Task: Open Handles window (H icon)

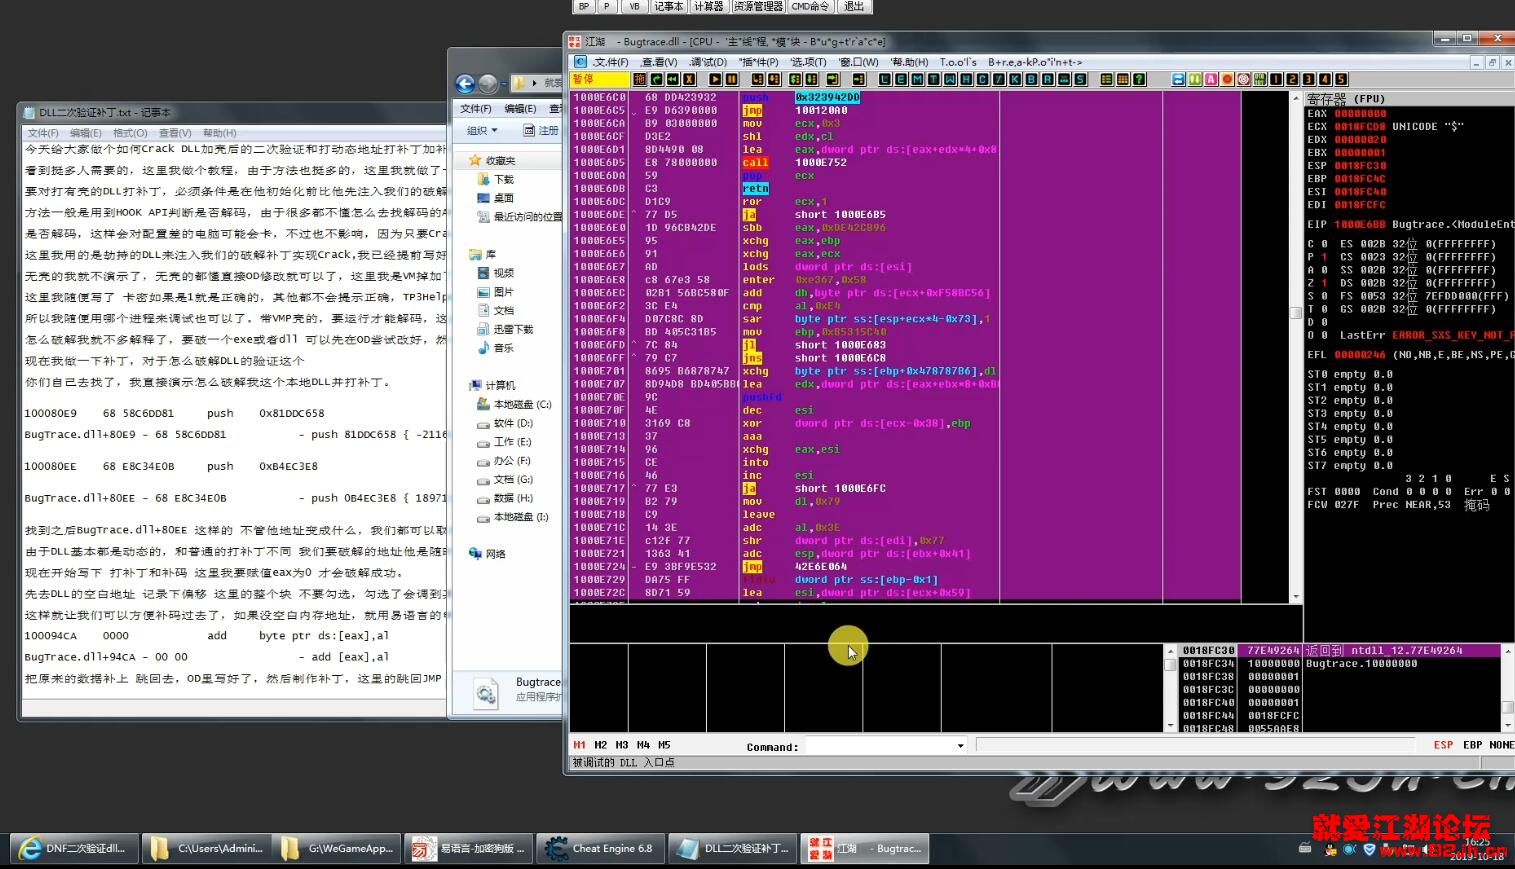Action: pos(967,79)
